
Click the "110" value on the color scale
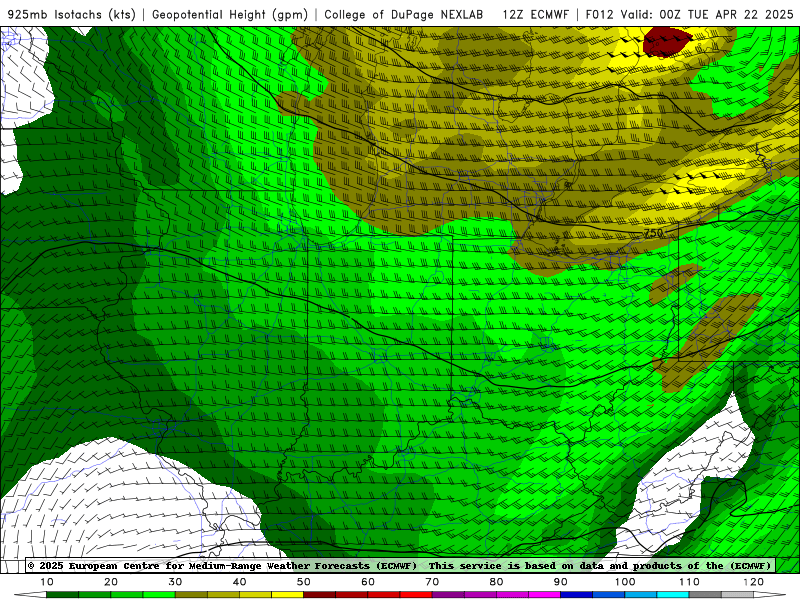click(689, 582)
